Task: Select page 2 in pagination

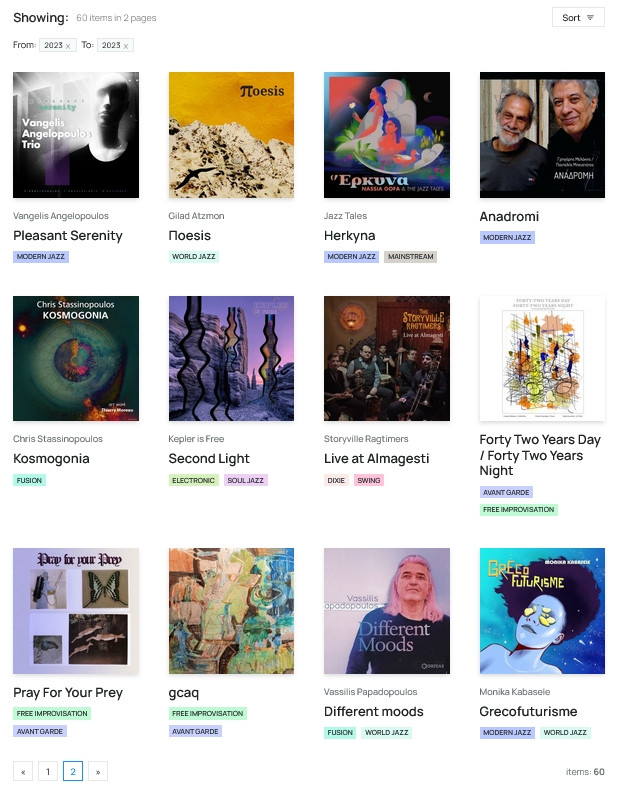Action: point(73,771)
